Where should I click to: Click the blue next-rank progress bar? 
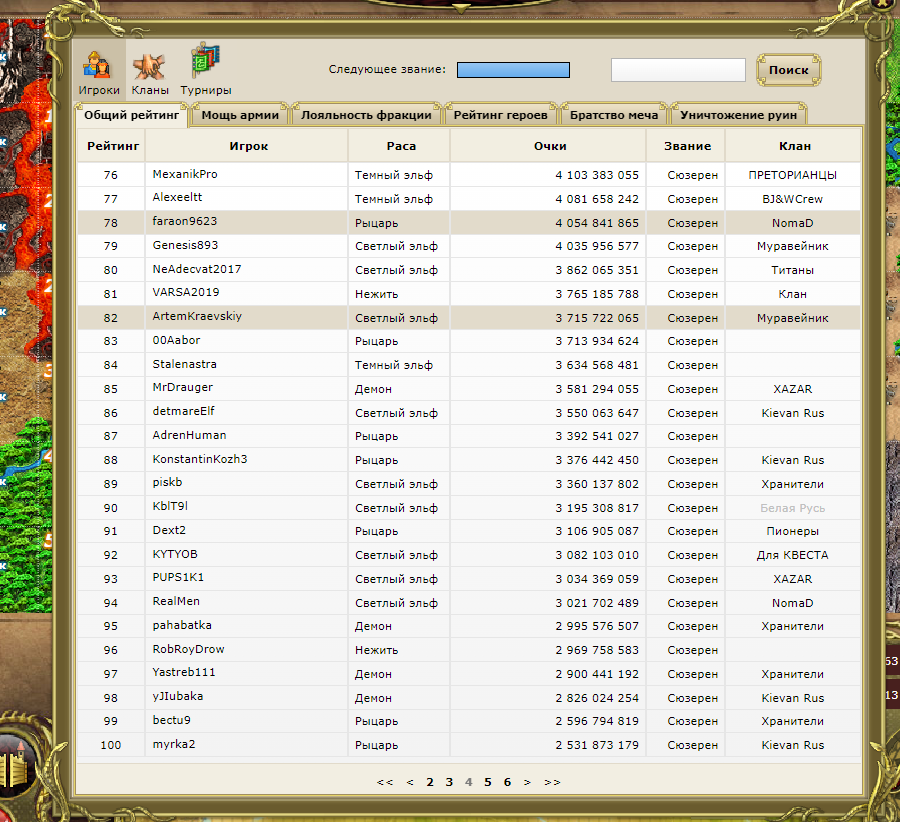513,70
